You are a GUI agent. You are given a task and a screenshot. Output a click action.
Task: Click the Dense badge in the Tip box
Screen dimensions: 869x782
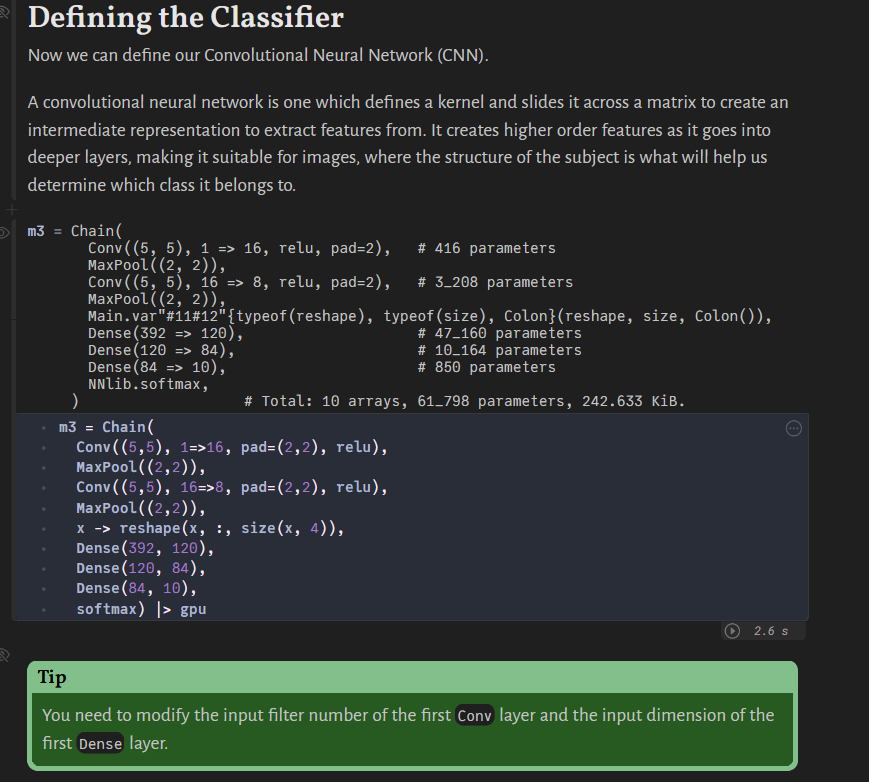pyautogui.click(x=100, y=744)
